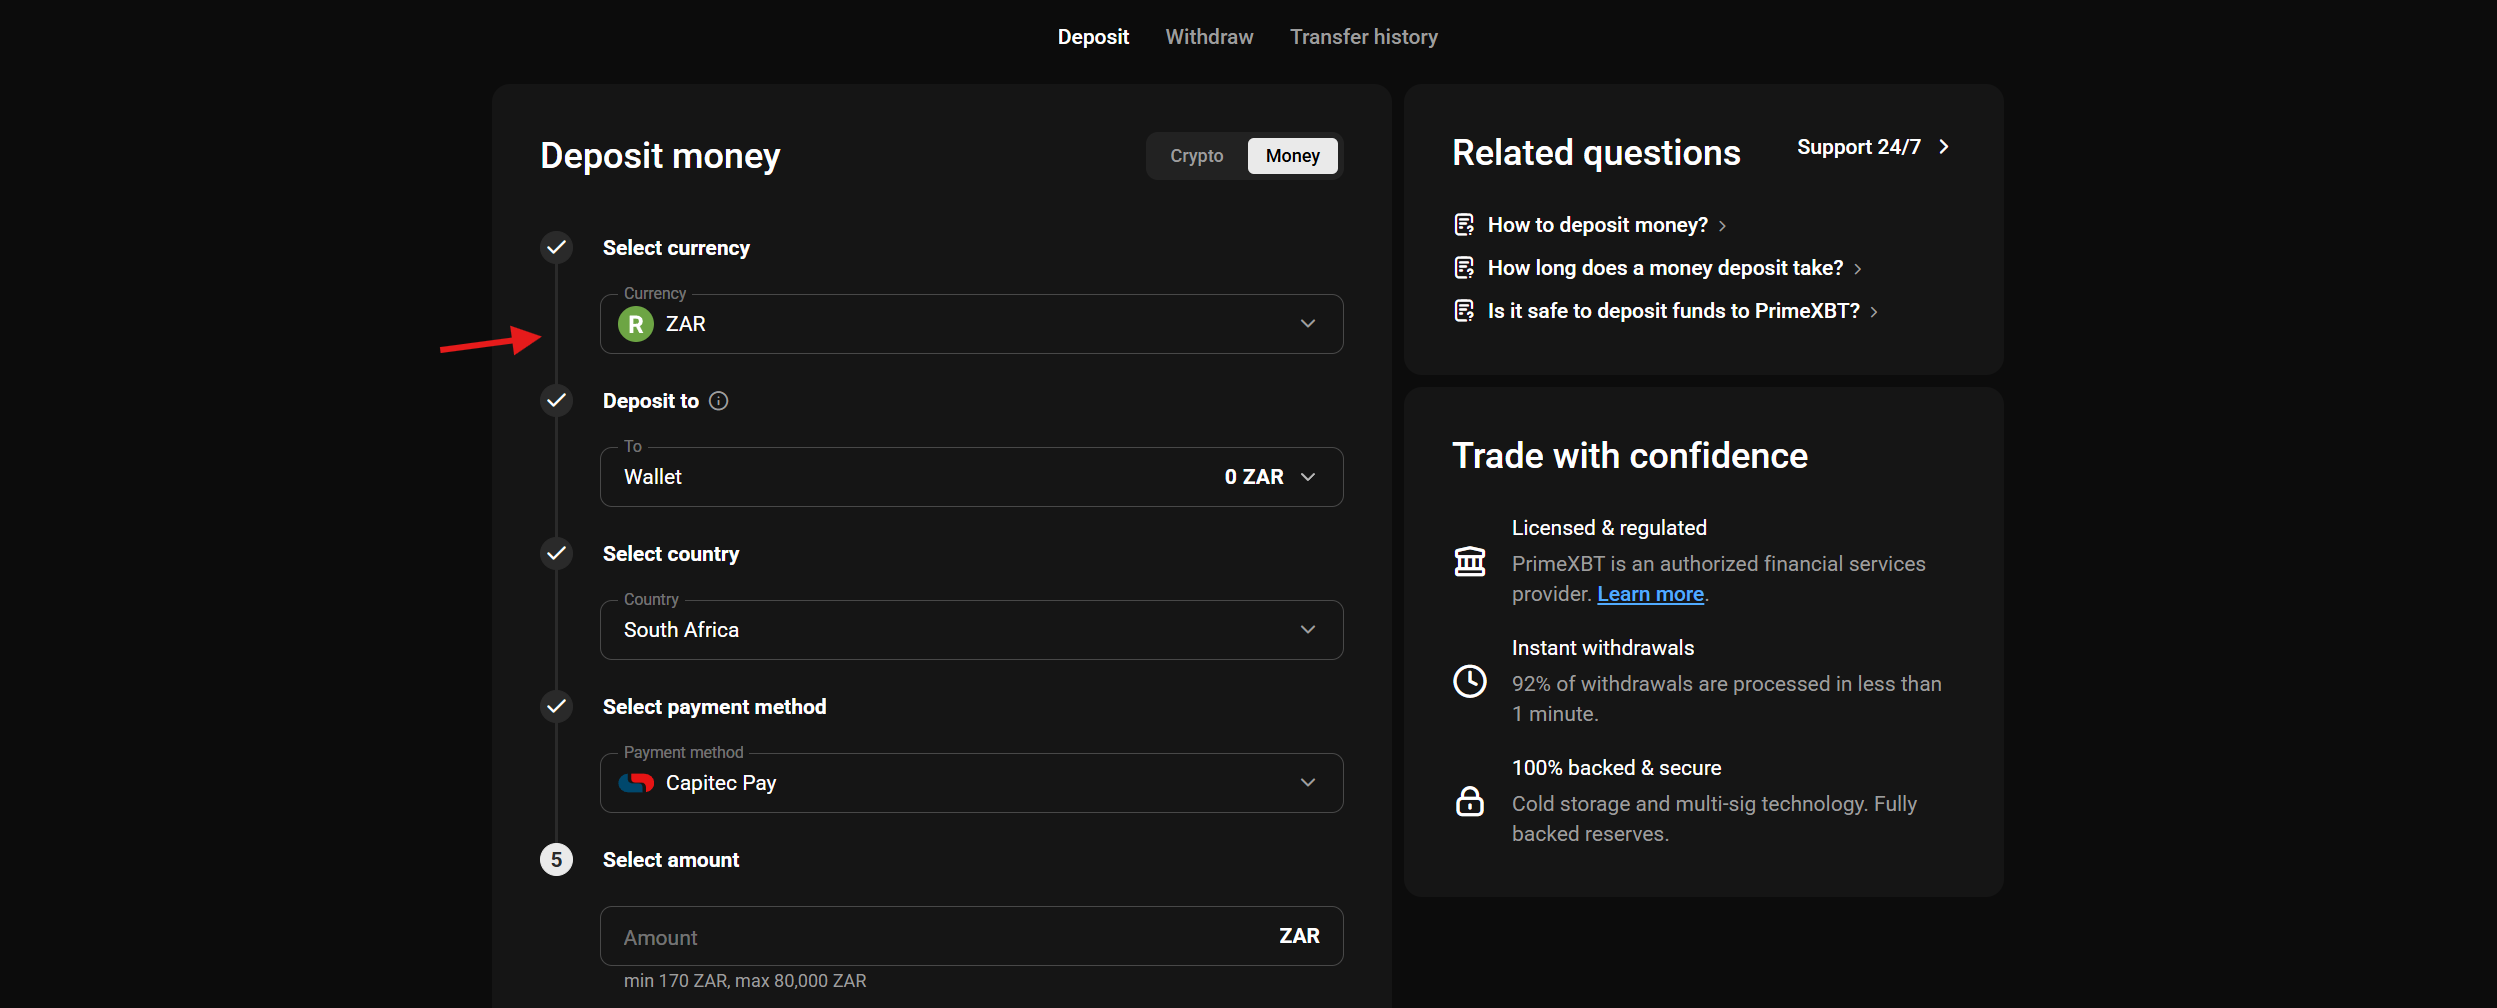
Task: Click the ZAR currency icon
Action: tap(637, 324)
